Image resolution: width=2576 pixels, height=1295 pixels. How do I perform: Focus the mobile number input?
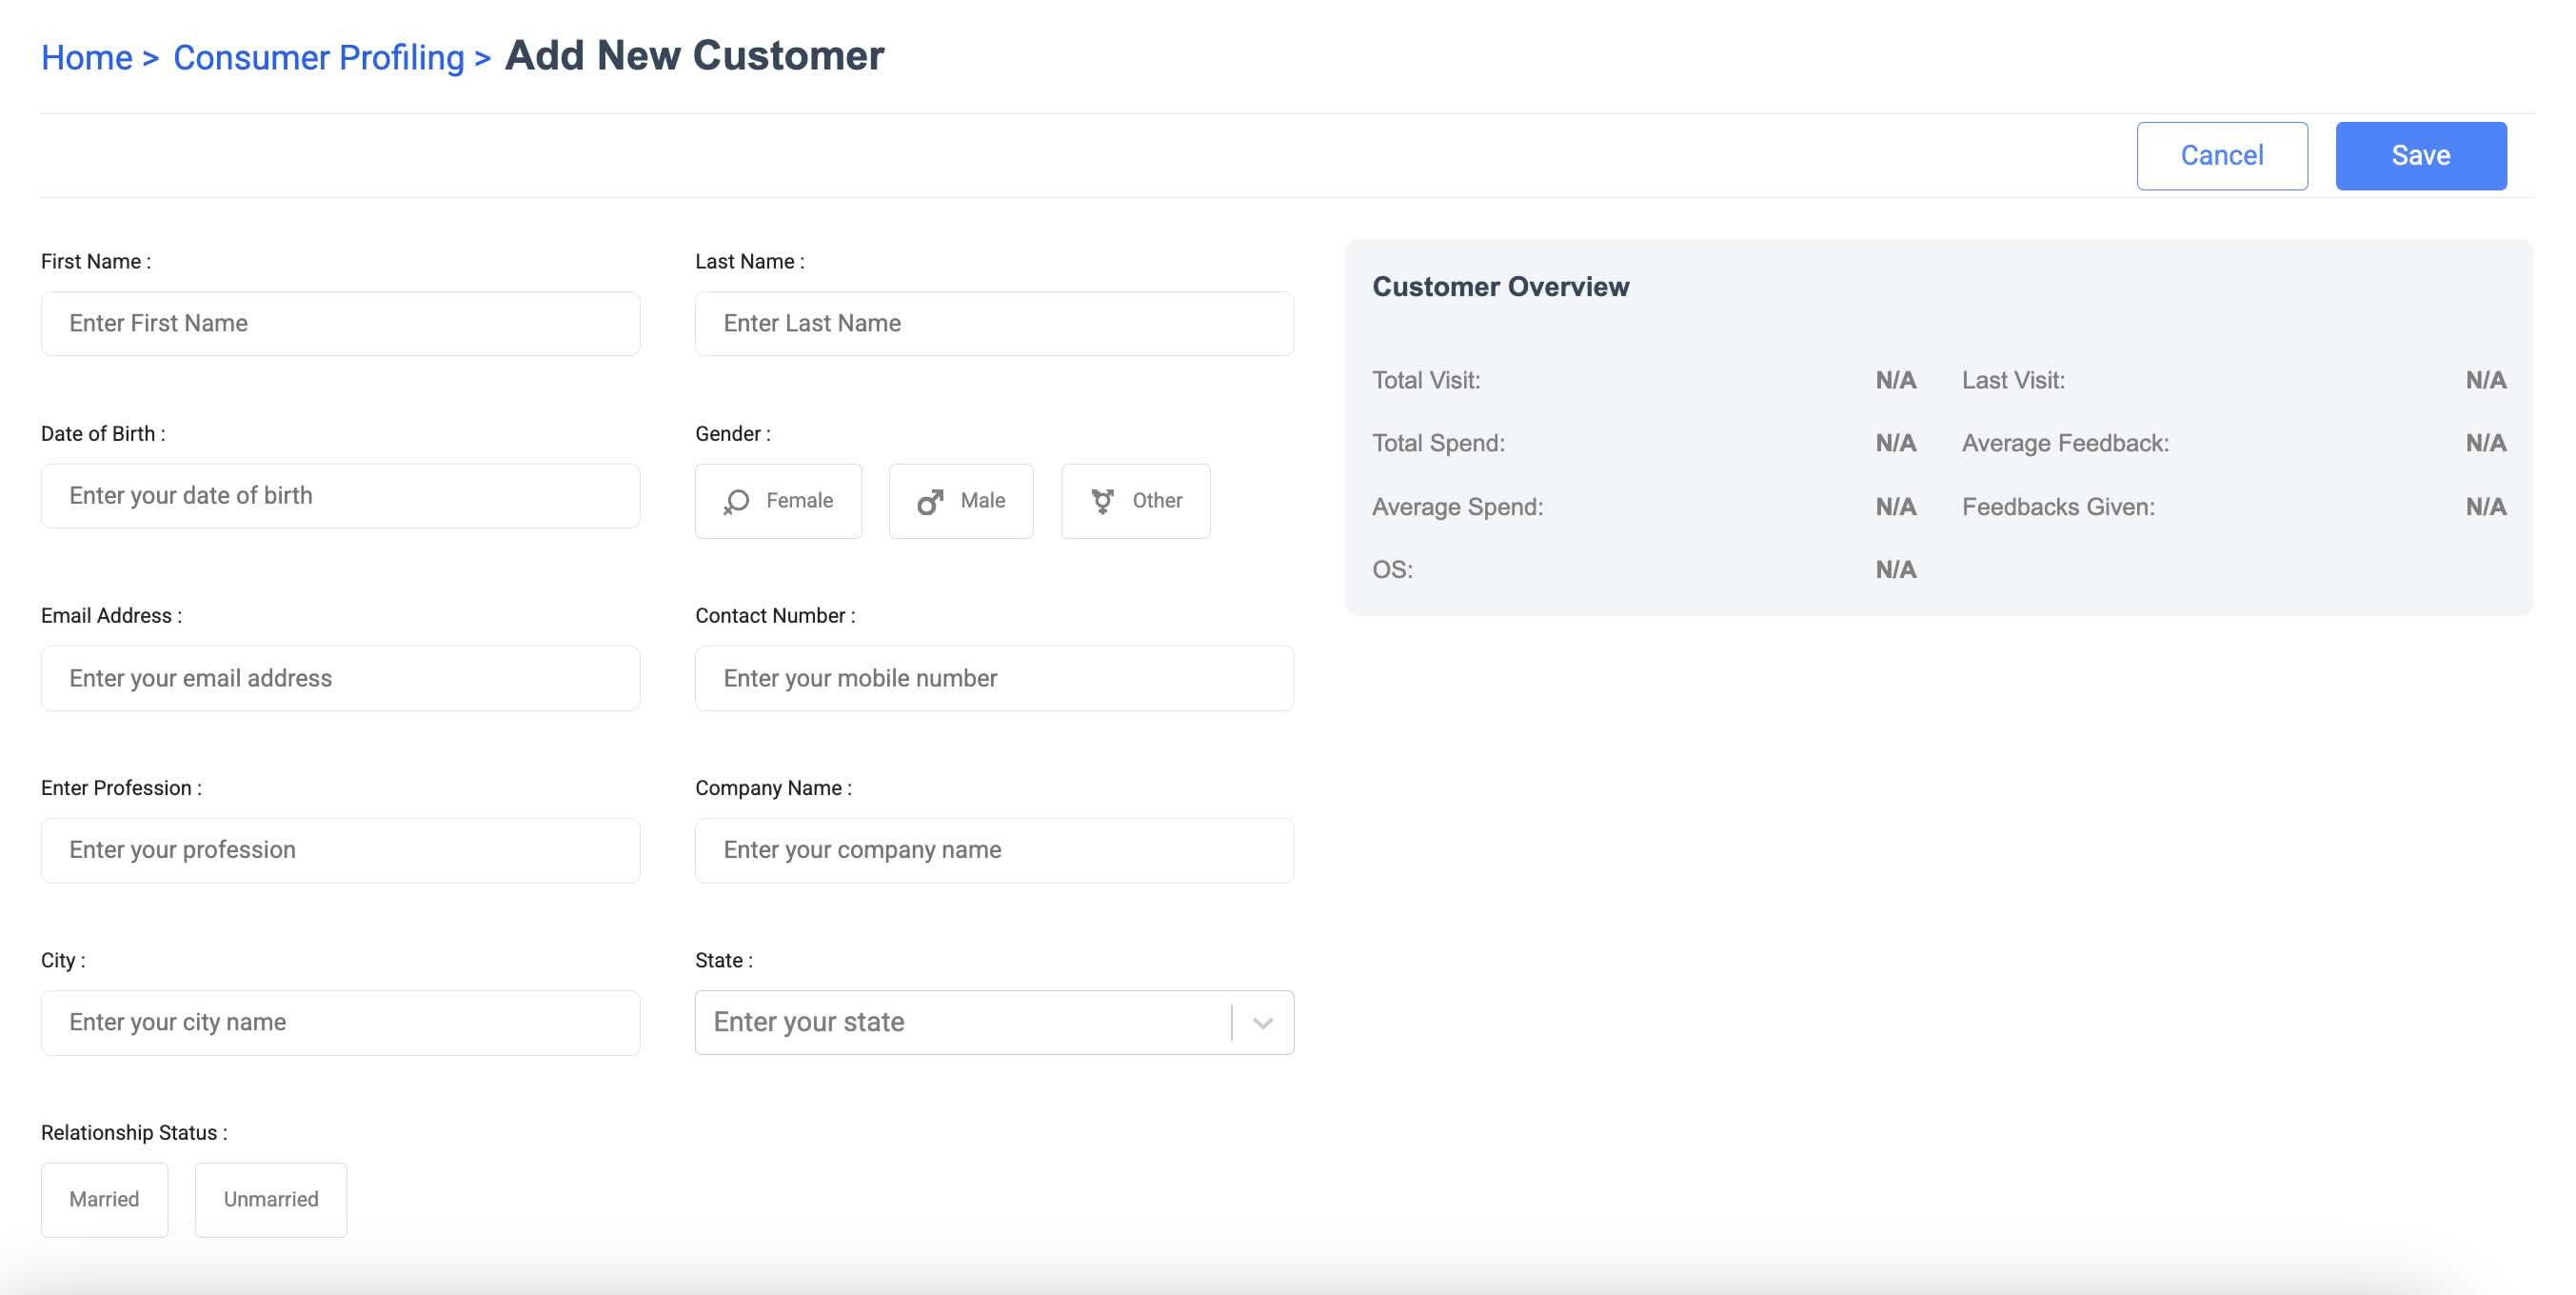(x=994, y=678)
